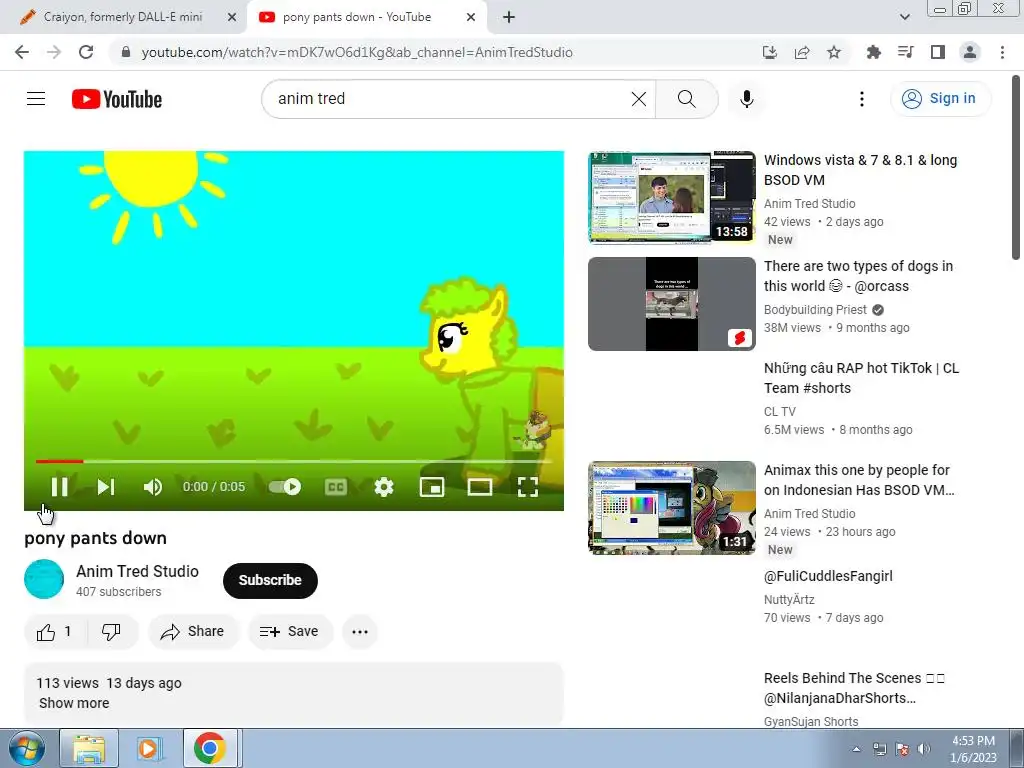Screen dimensions: 1024x768
Task: Open the two types of dogs Shorts thumbnail
Action: point(672,304)
